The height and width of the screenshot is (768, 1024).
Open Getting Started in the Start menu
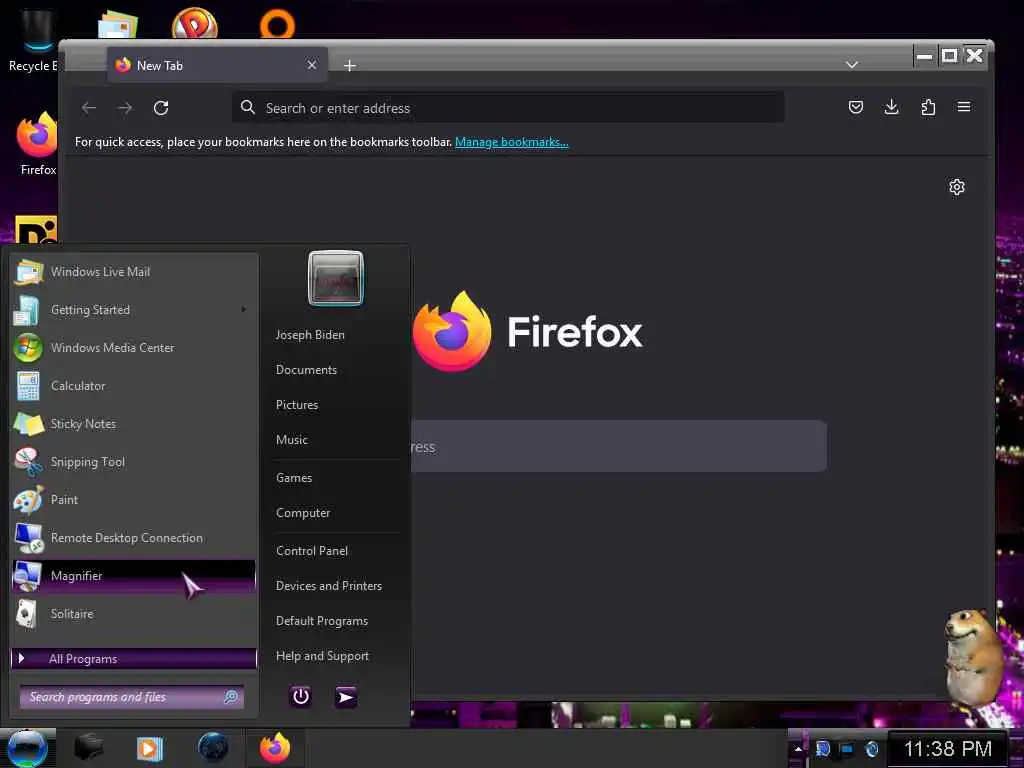[x=134, y=310]
